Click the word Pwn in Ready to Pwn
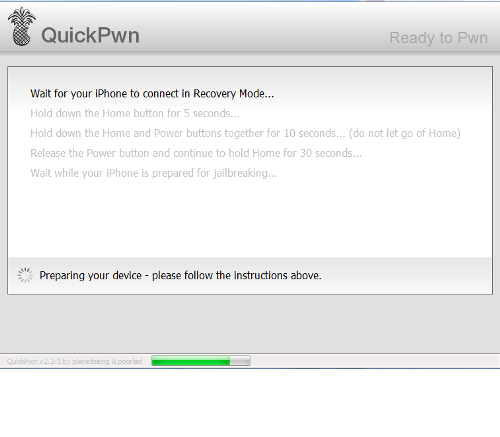Screen dimensions: 500x437 point(472,38)
